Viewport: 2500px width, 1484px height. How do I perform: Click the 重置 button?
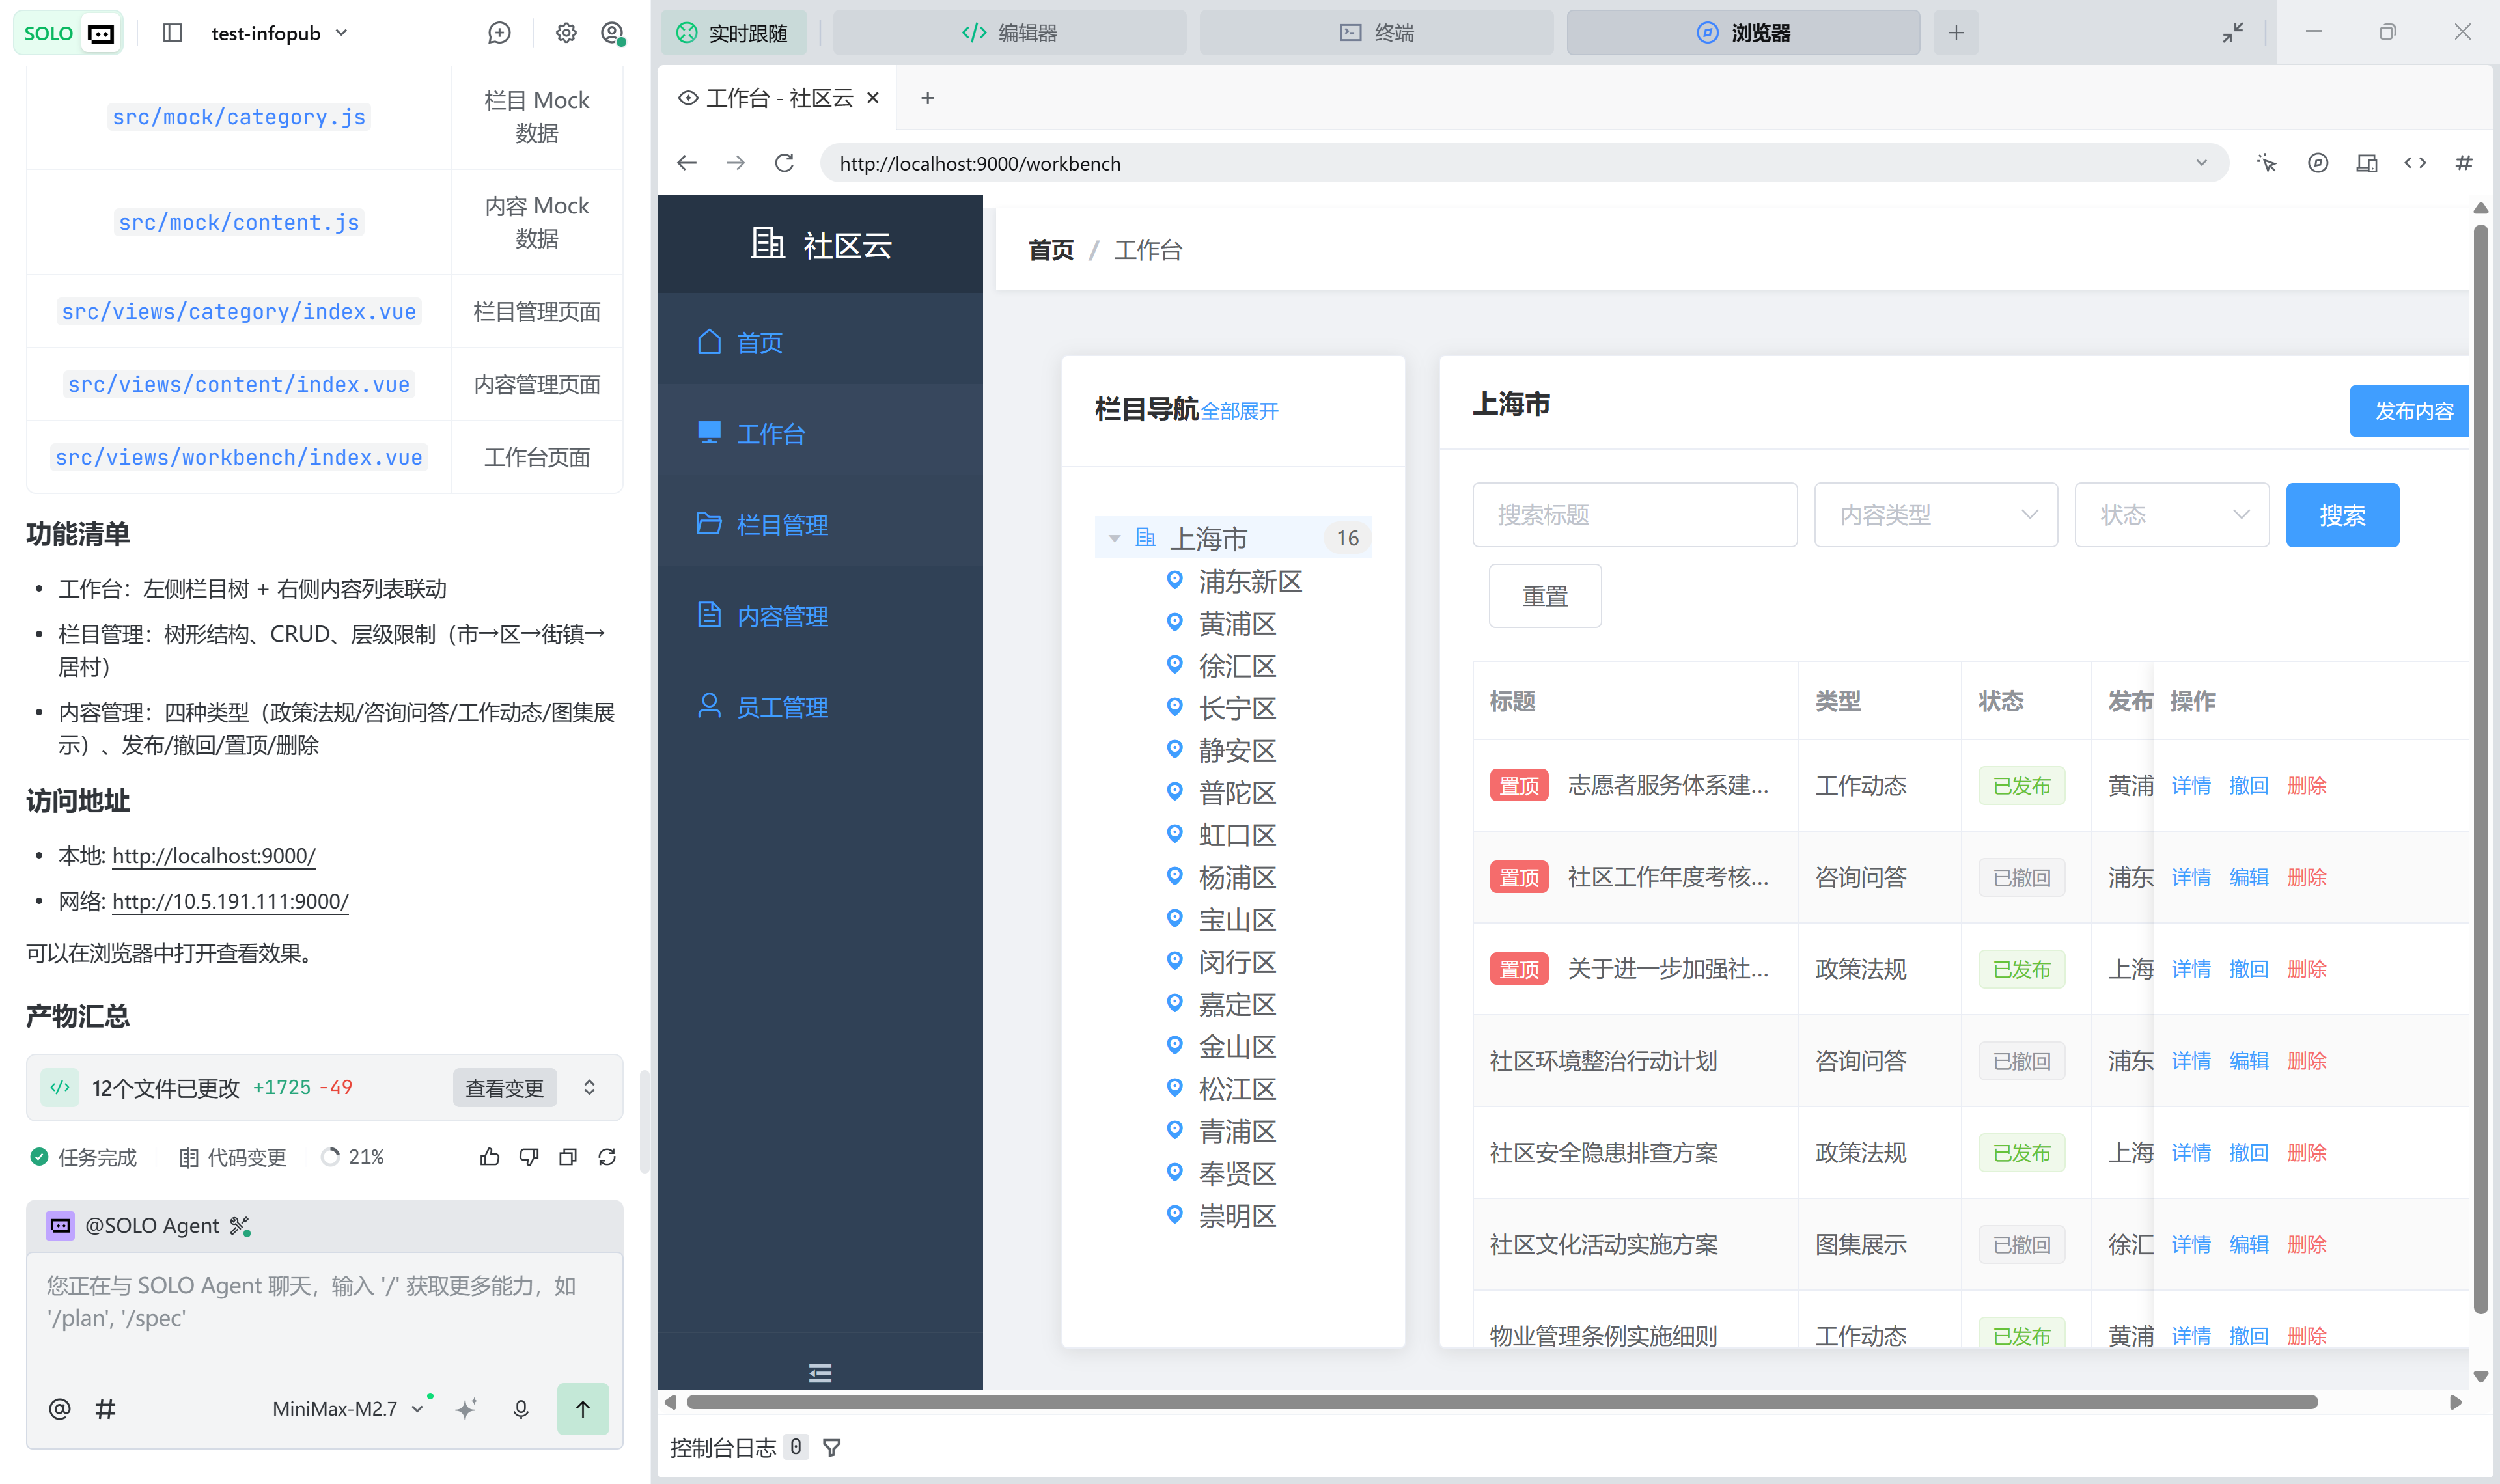click(x=1545, y=596)
